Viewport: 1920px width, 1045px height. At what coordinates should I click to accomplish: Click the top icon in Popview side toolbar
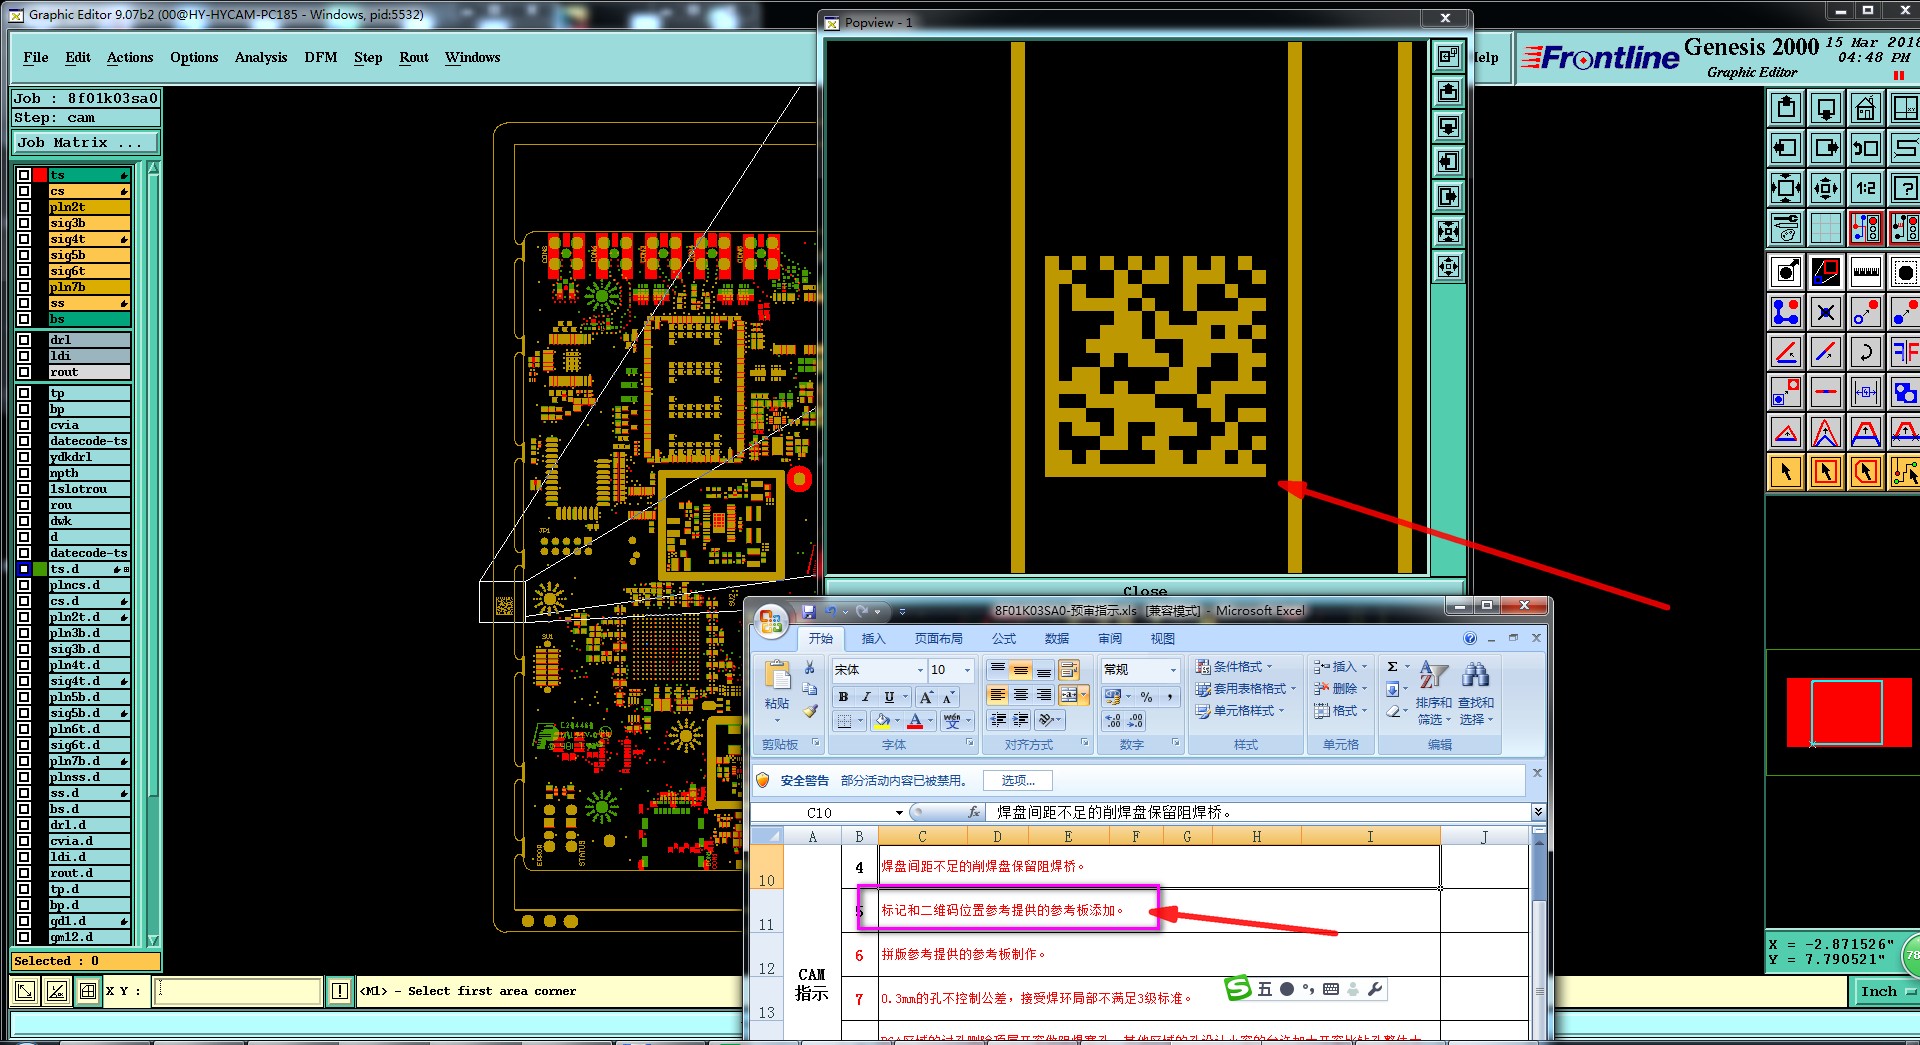tap(1448, 57)
